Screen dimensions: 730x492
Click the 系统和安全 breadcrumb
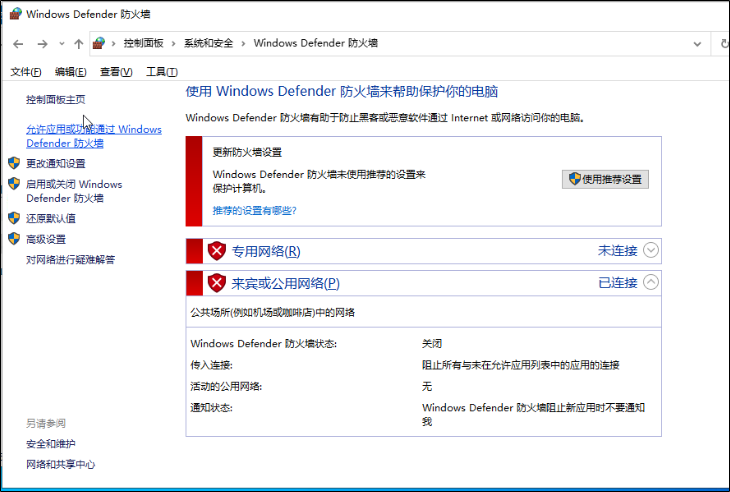(x=208, y=43)
